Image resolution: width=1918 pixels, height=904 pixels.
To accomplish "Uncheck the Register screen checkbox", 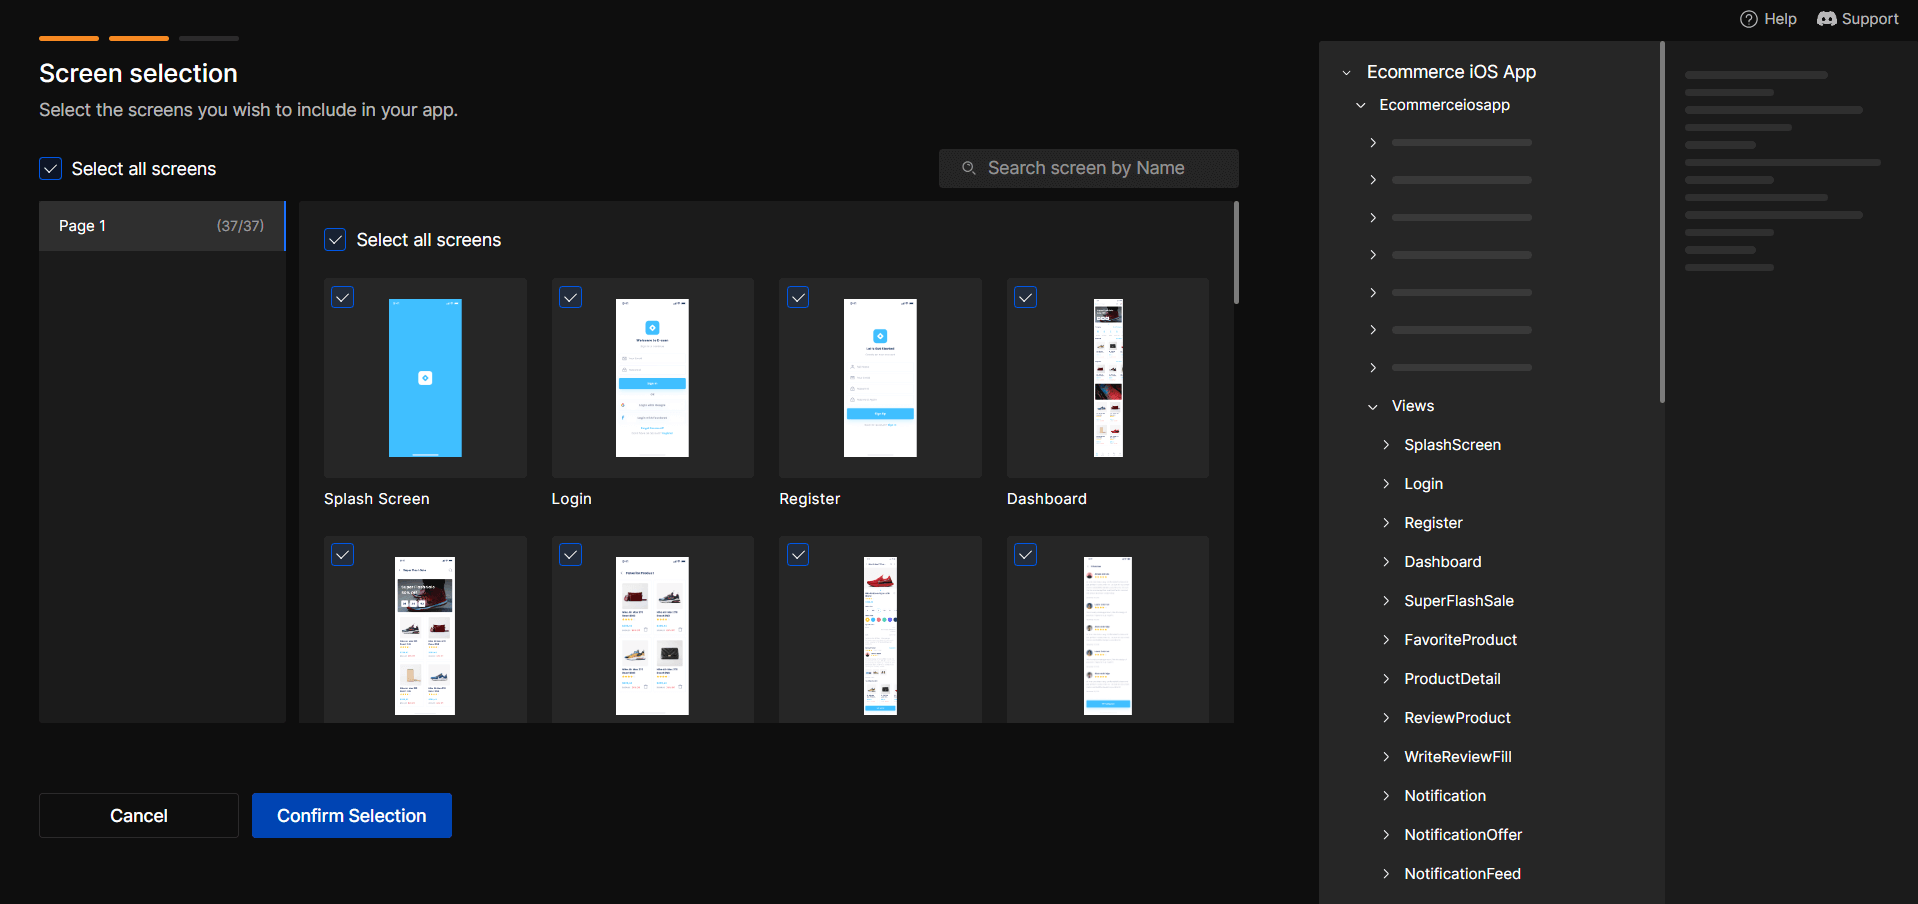I will 798,297.
